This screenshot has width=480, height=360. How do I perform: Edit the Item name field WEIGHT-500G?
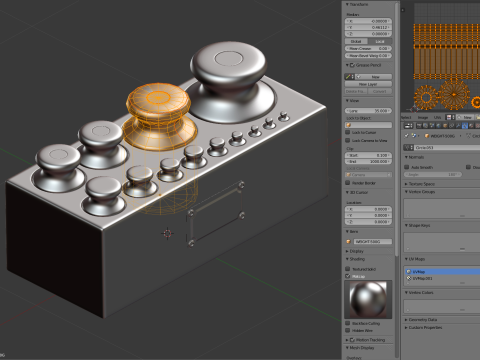372,241
